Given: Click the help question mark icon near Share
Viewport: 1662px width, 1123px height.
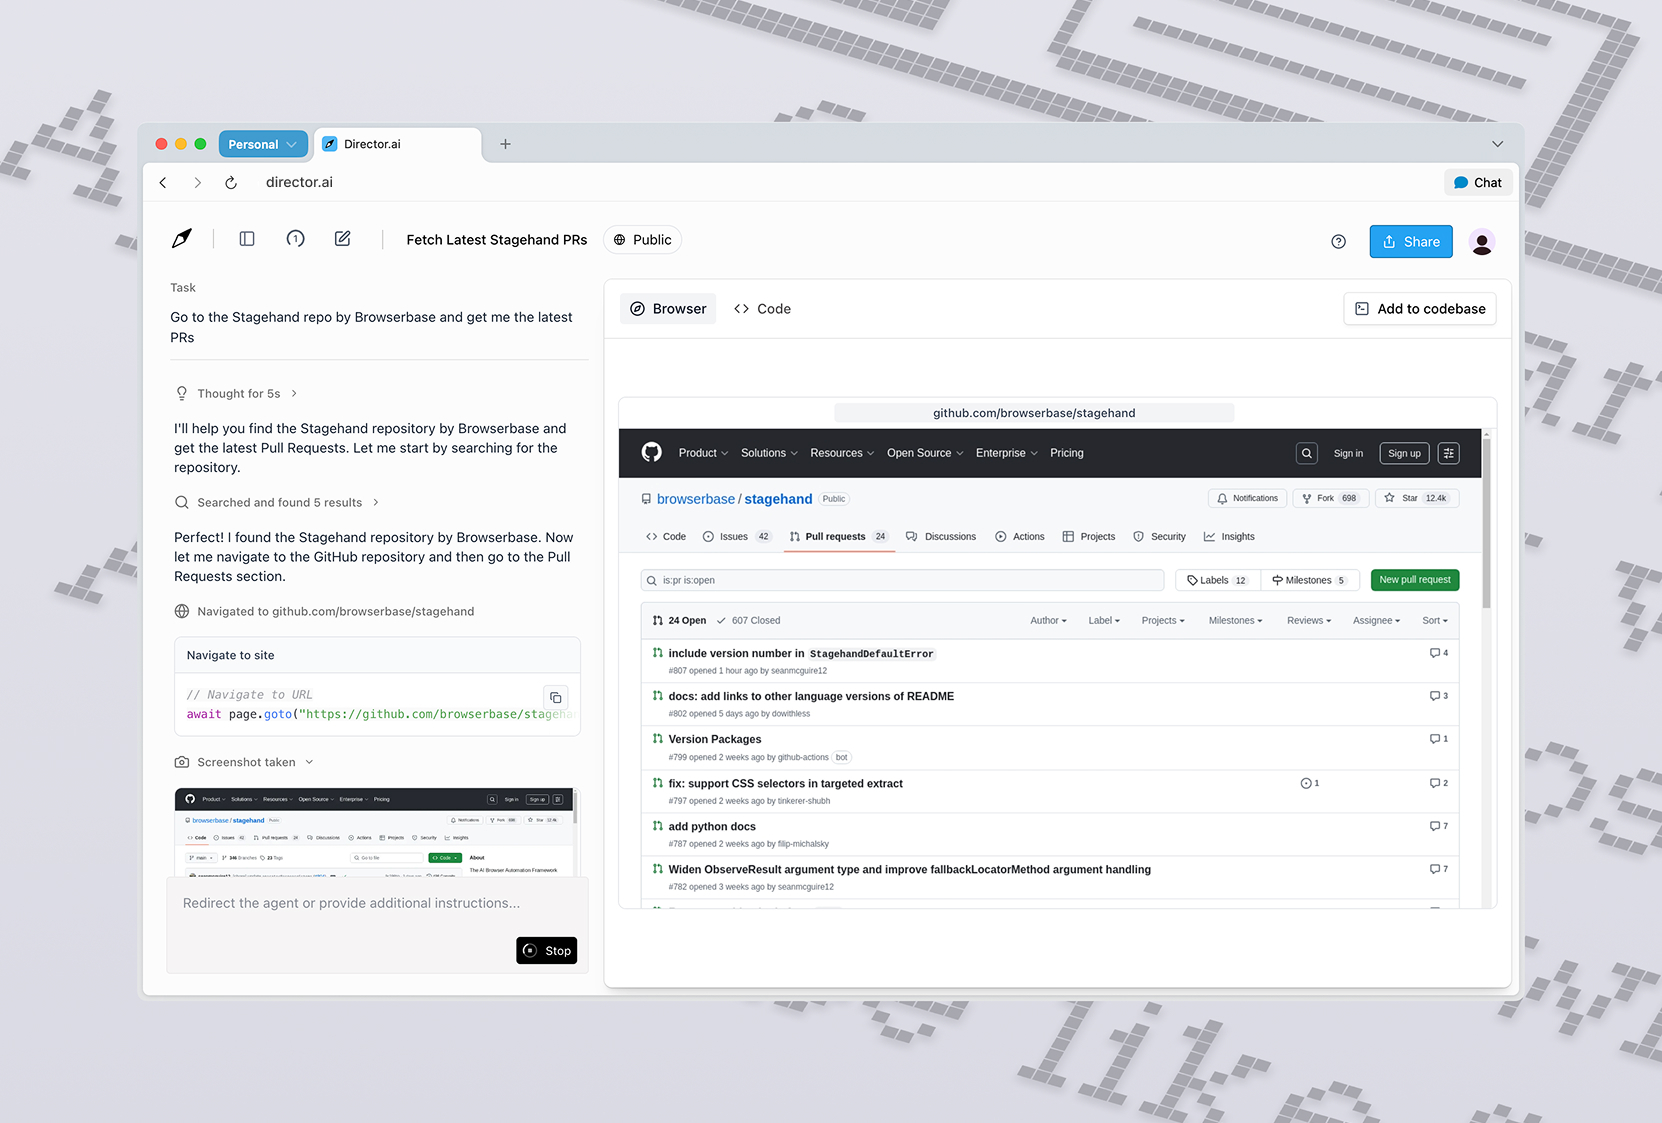Looking at the screenshot, I should (x=1338, y=241).
